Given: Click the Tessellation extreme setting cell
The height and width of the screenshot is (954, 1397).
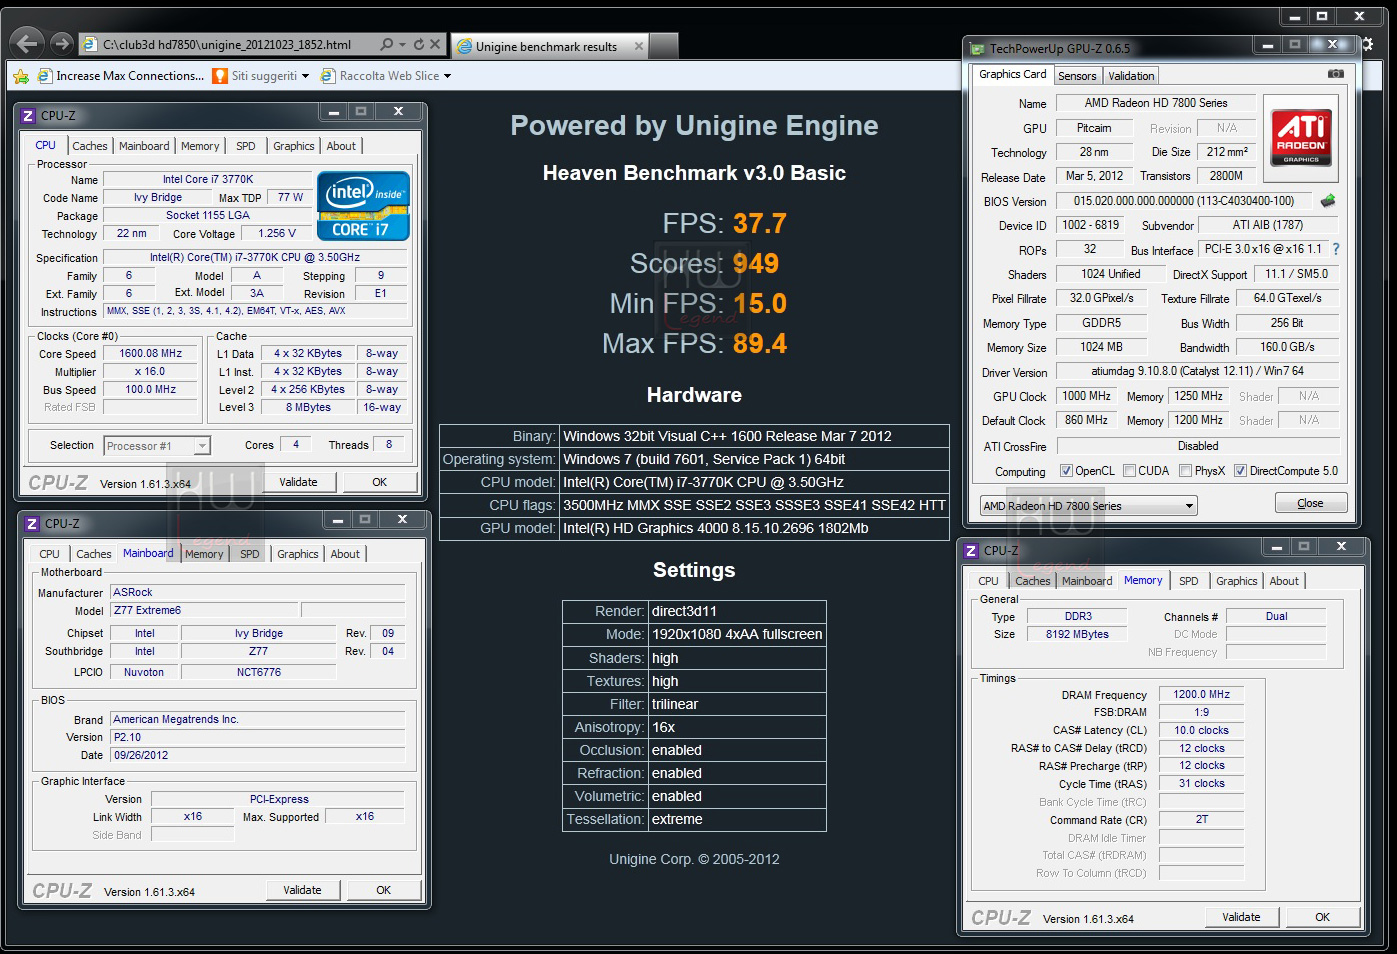Looking at the screenshot, I should click(737, 819).
